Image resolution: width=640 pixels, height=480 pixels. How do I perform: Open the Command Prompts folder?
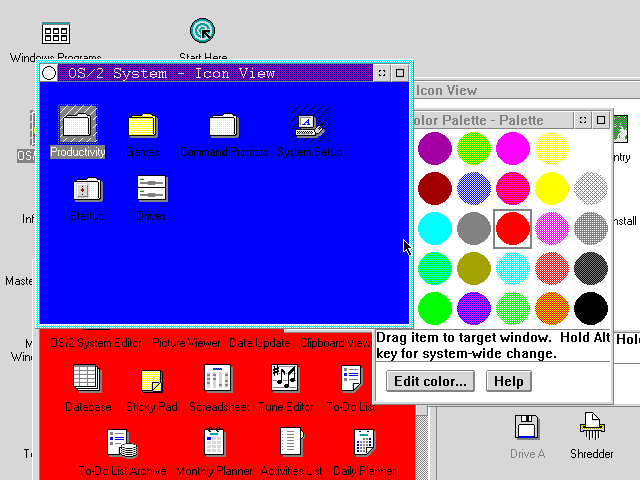[x=224, y=125]
